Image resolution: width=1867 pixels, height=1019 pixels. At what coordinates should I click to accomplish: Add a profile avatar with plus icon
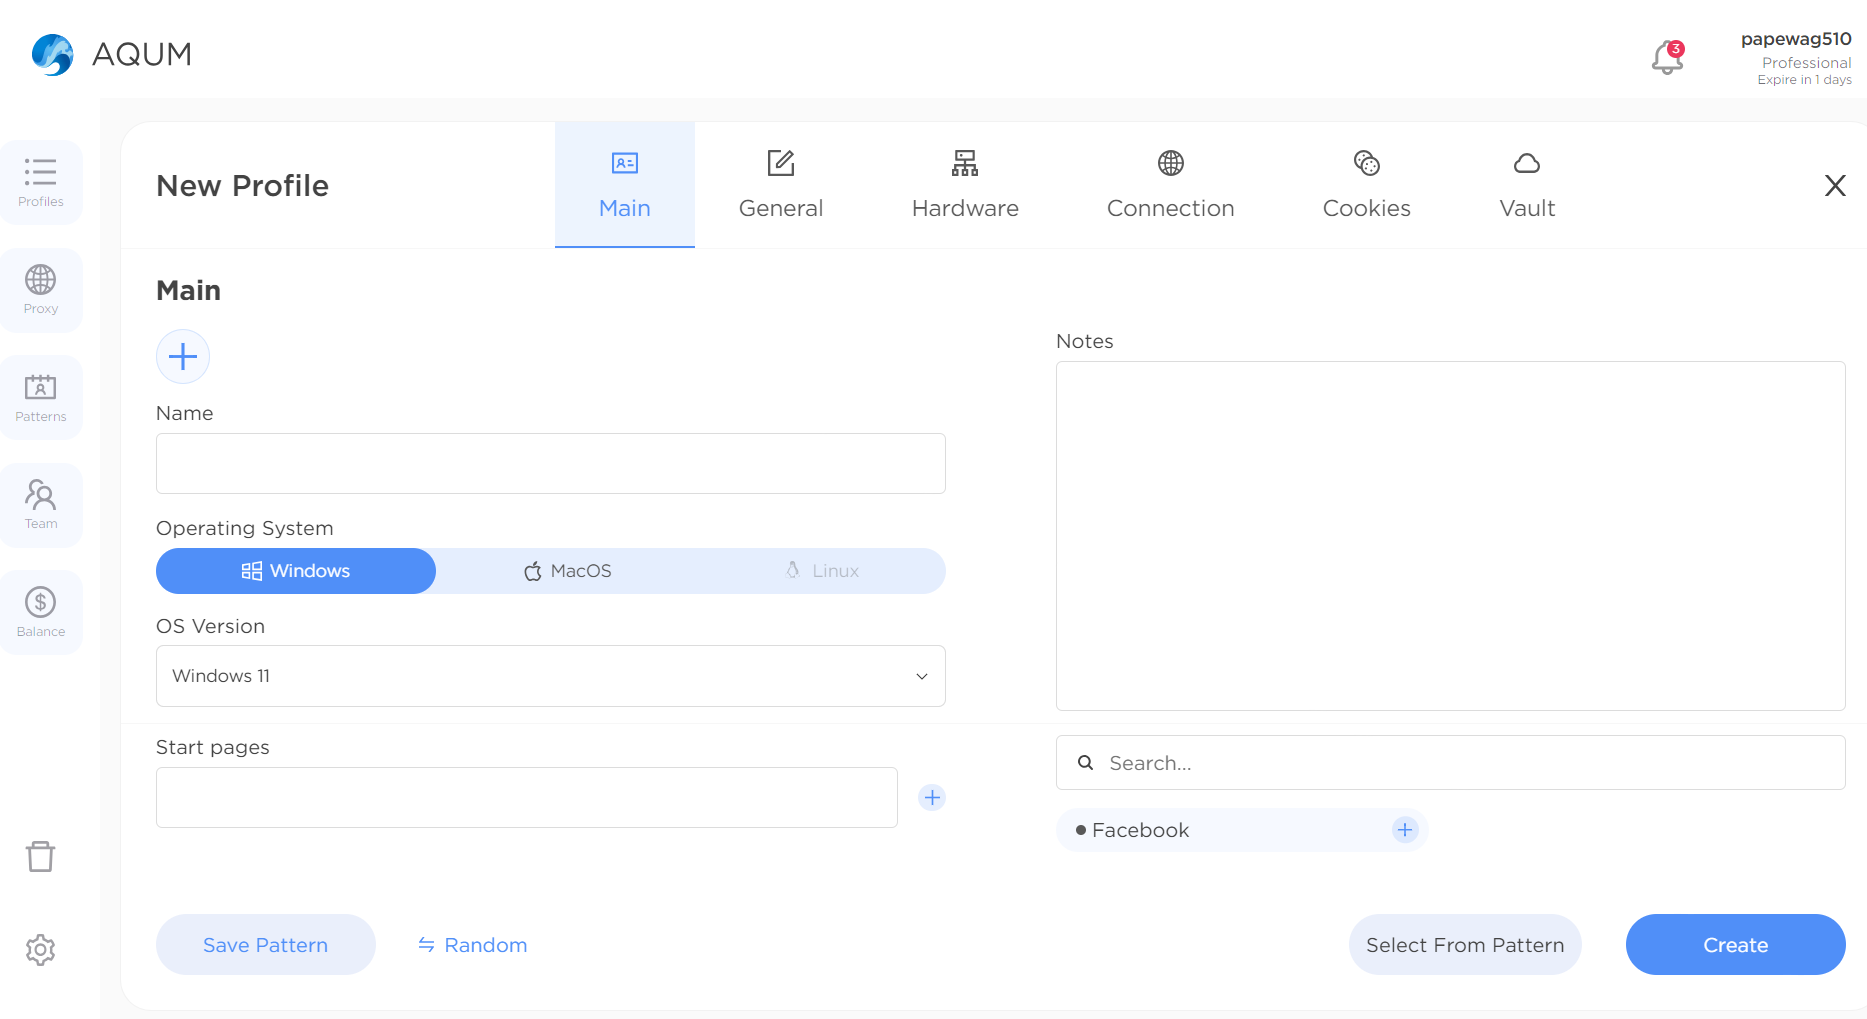click(x=183, y=357)
